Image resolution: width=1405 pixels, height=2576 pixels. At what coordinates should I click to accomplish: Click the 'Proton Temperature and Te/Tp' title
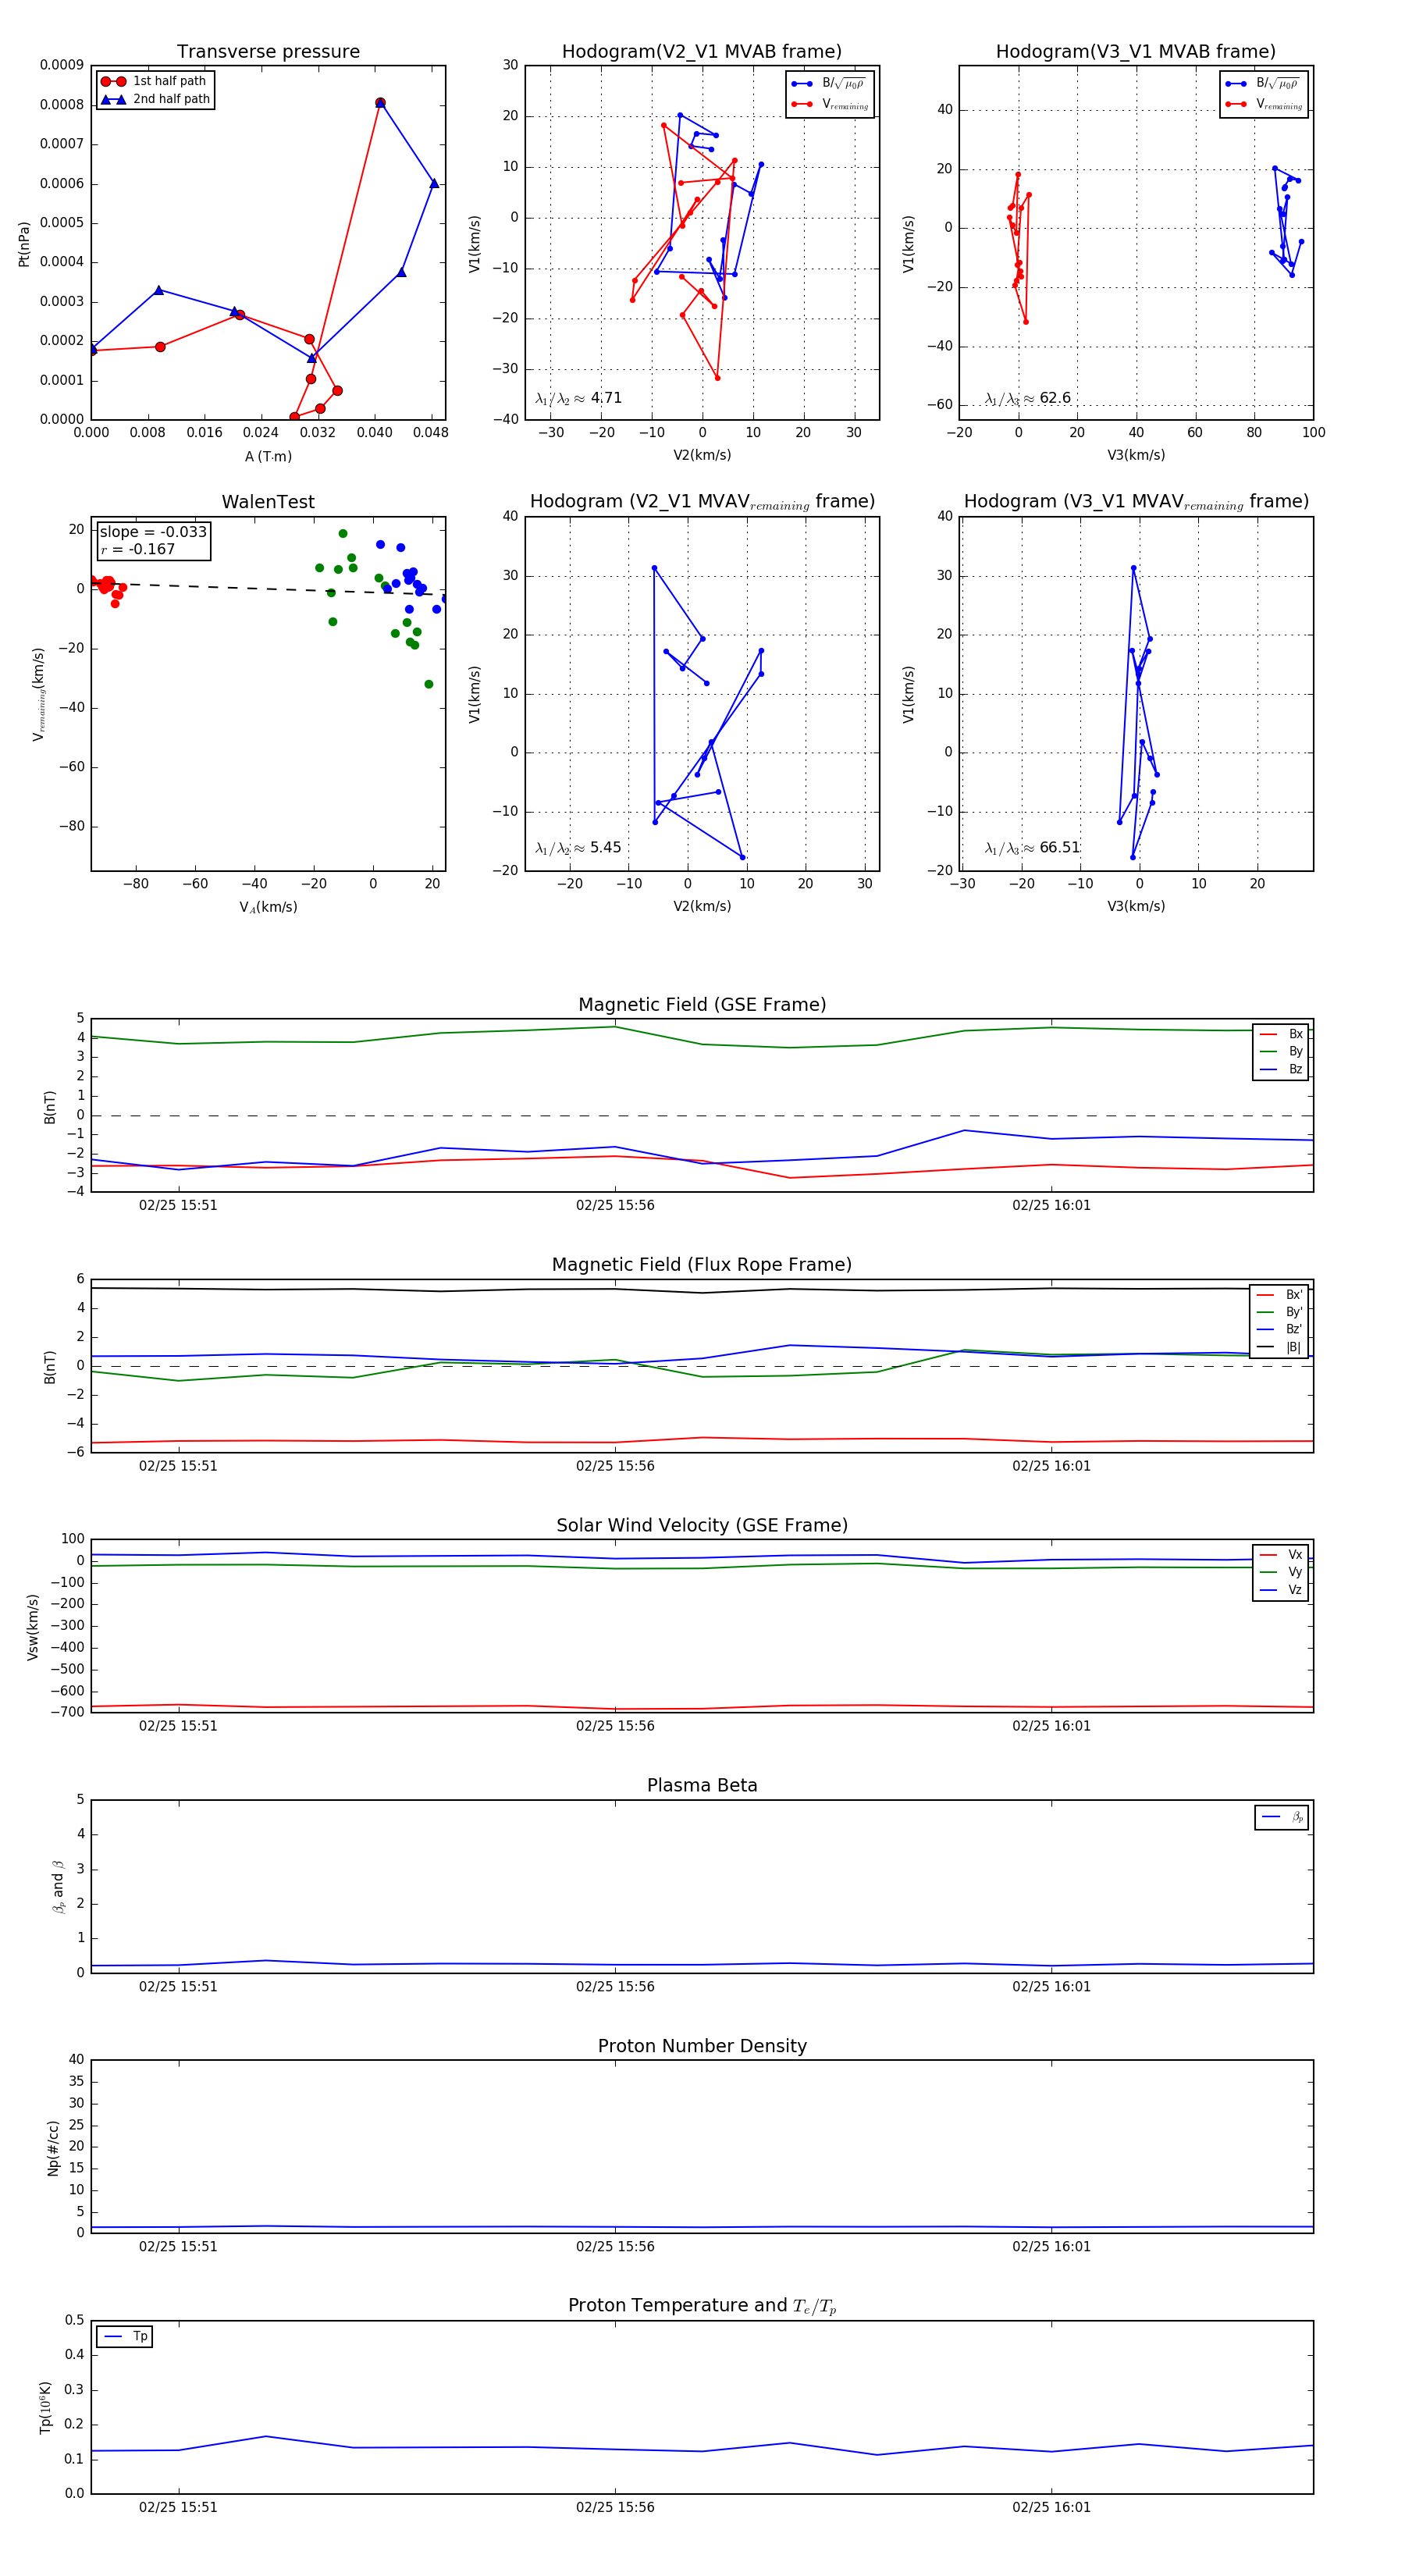(702, 2306)
